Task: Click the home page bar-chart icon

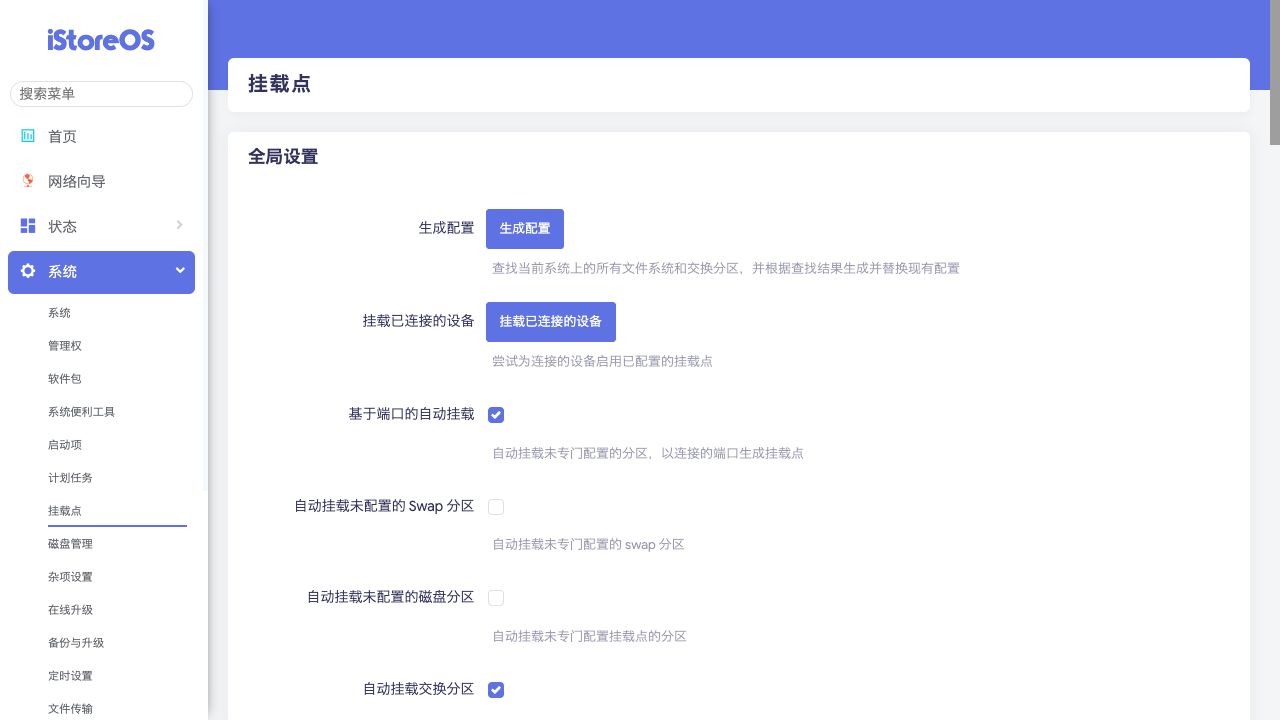Action: click(x=28, y=136)
